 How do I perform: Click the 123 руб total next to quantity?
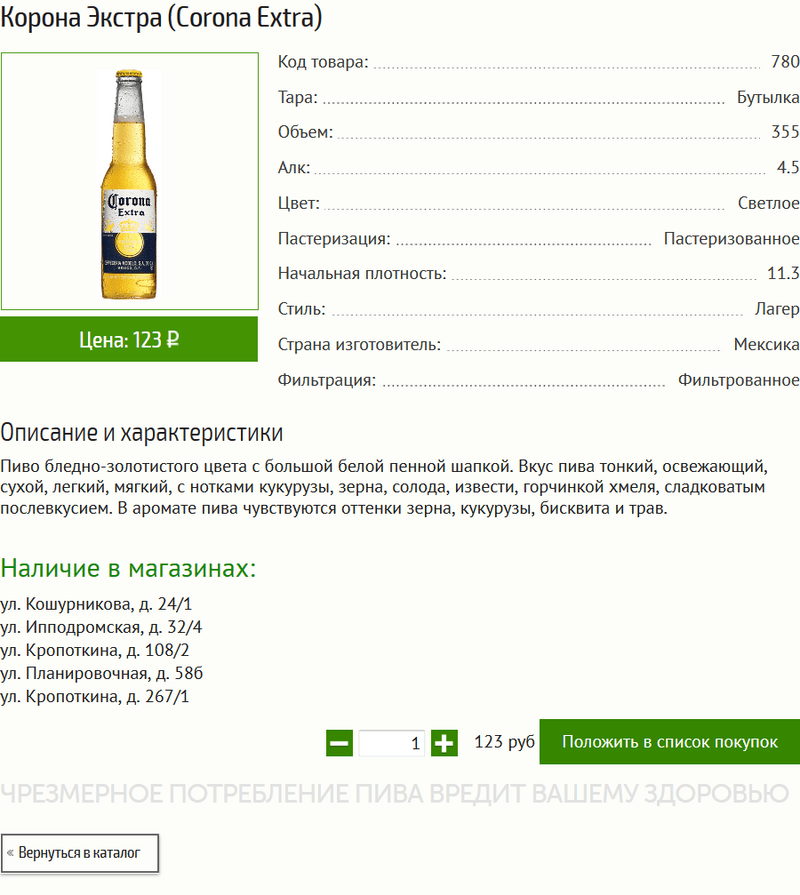[504, 741]
